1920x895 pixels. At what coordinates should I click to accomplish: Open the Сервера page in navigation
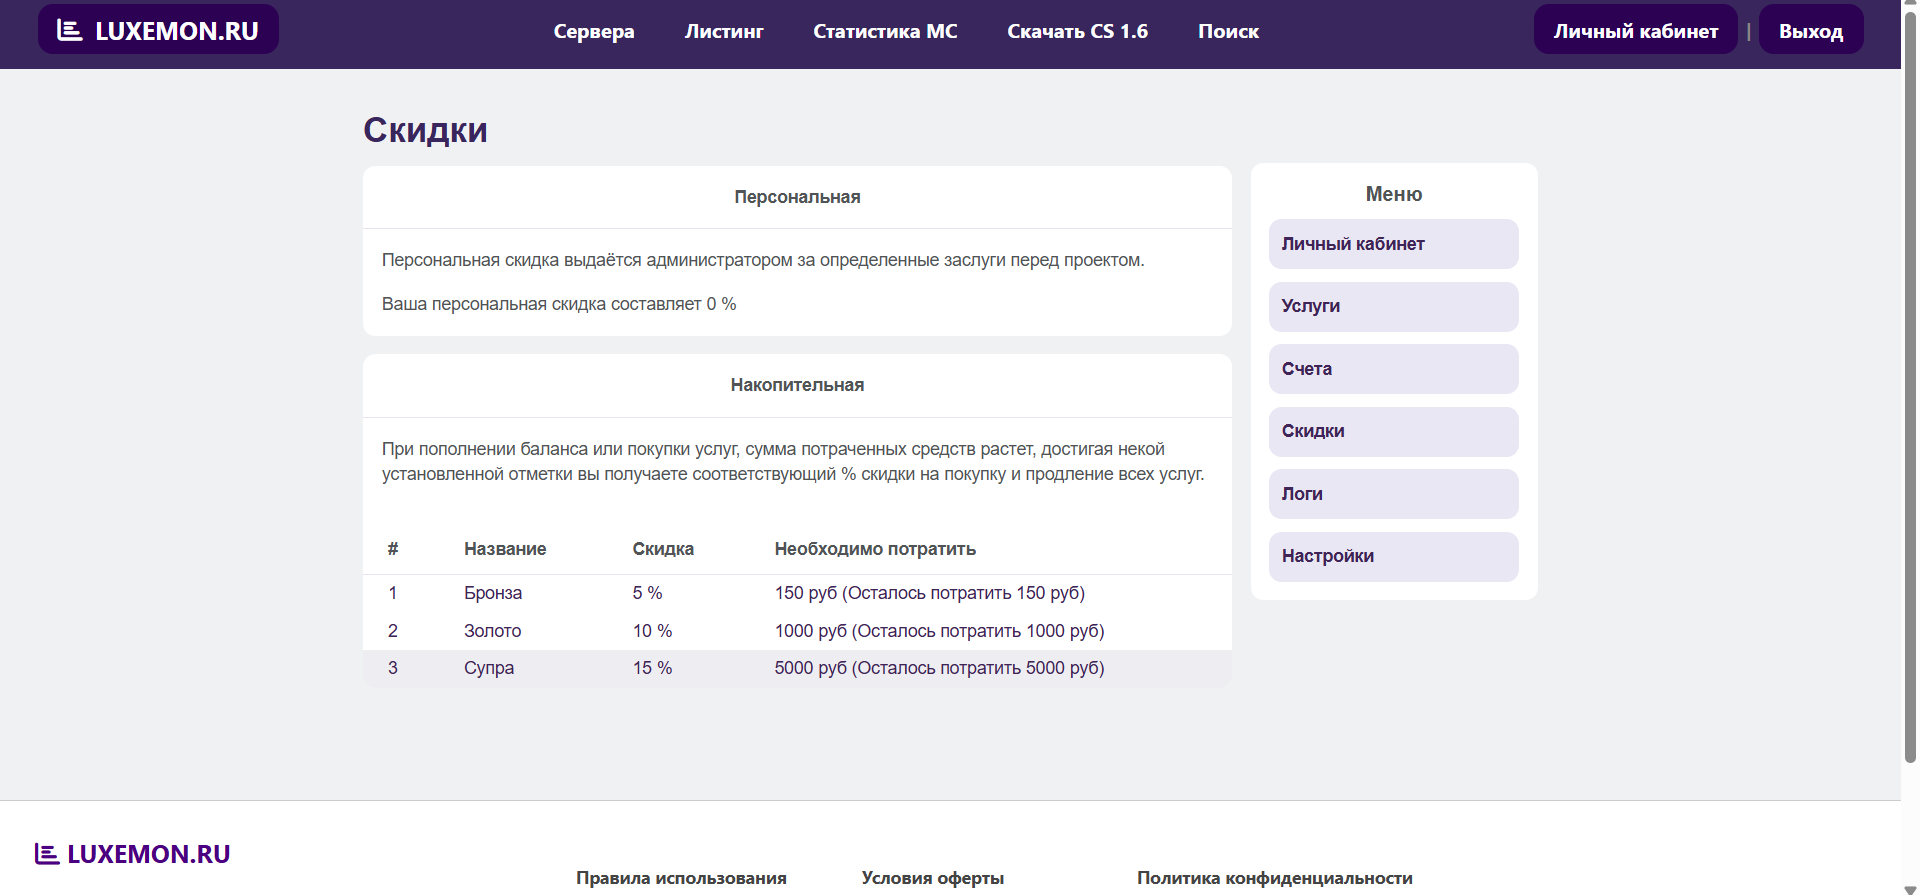tap(594, 31)
